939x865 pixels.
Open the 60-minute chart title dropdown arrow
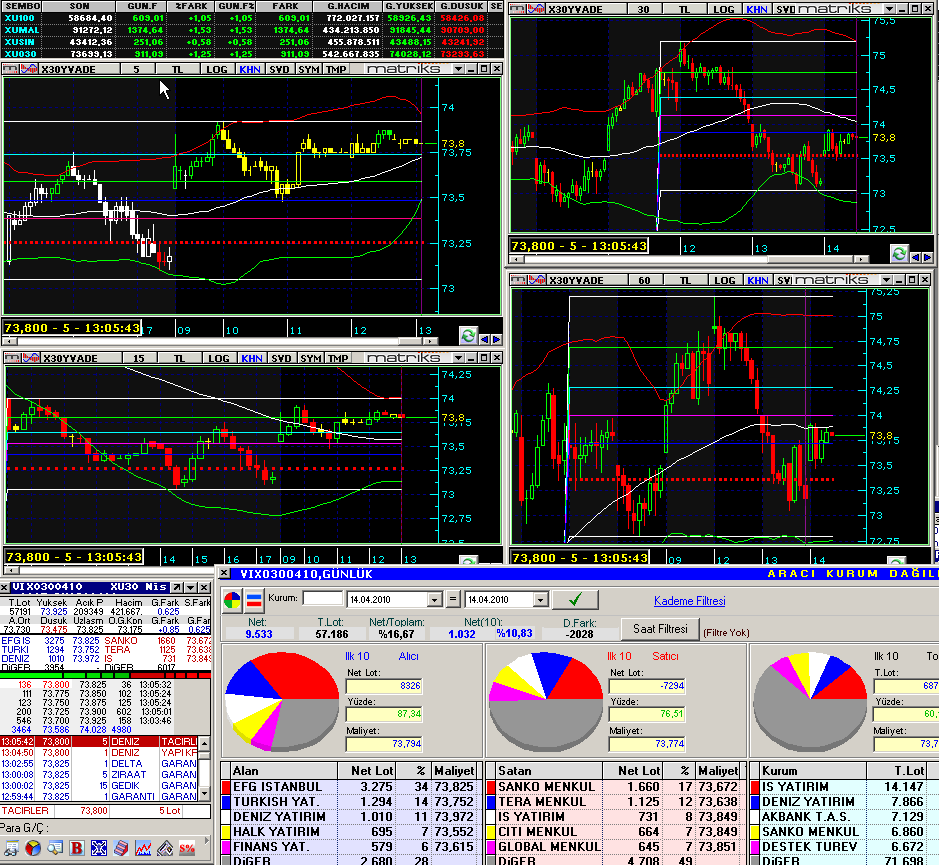coord(886,280)
